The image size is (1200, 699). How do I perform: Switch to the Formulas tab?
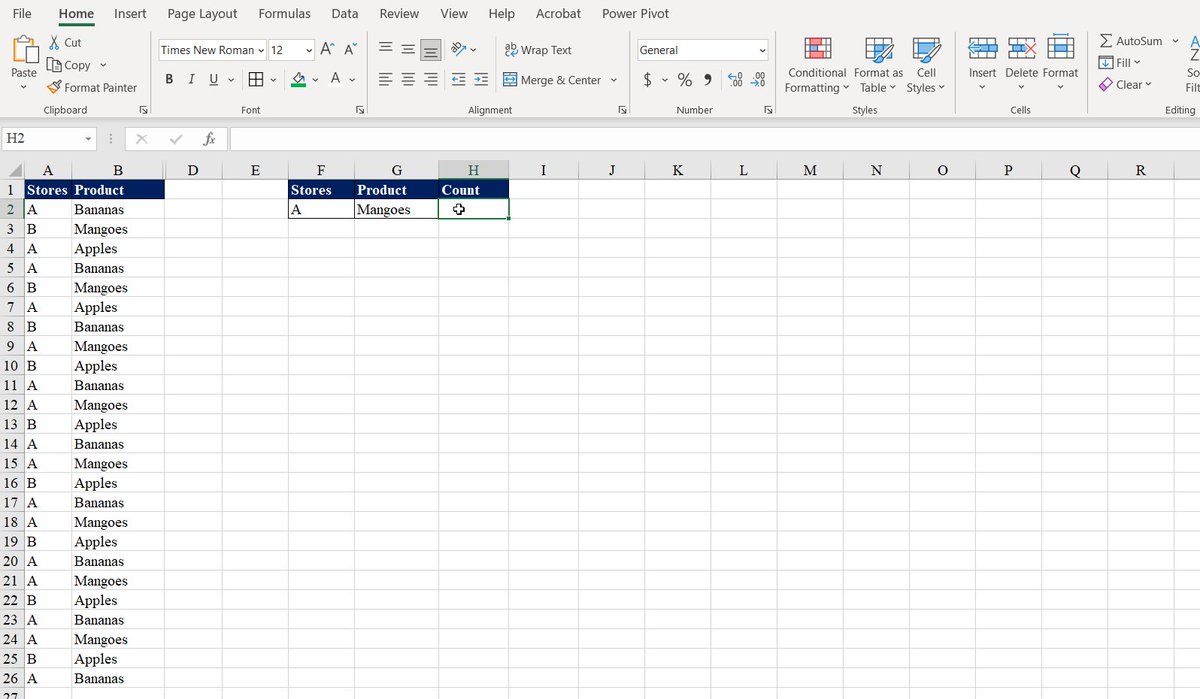[284, 14]
